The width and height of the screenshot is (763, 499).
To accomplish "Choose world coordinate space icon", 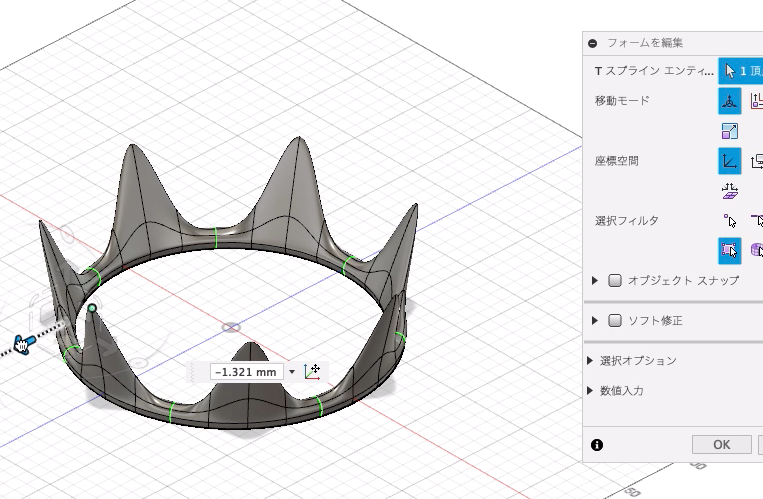I will tap(729, 161).
